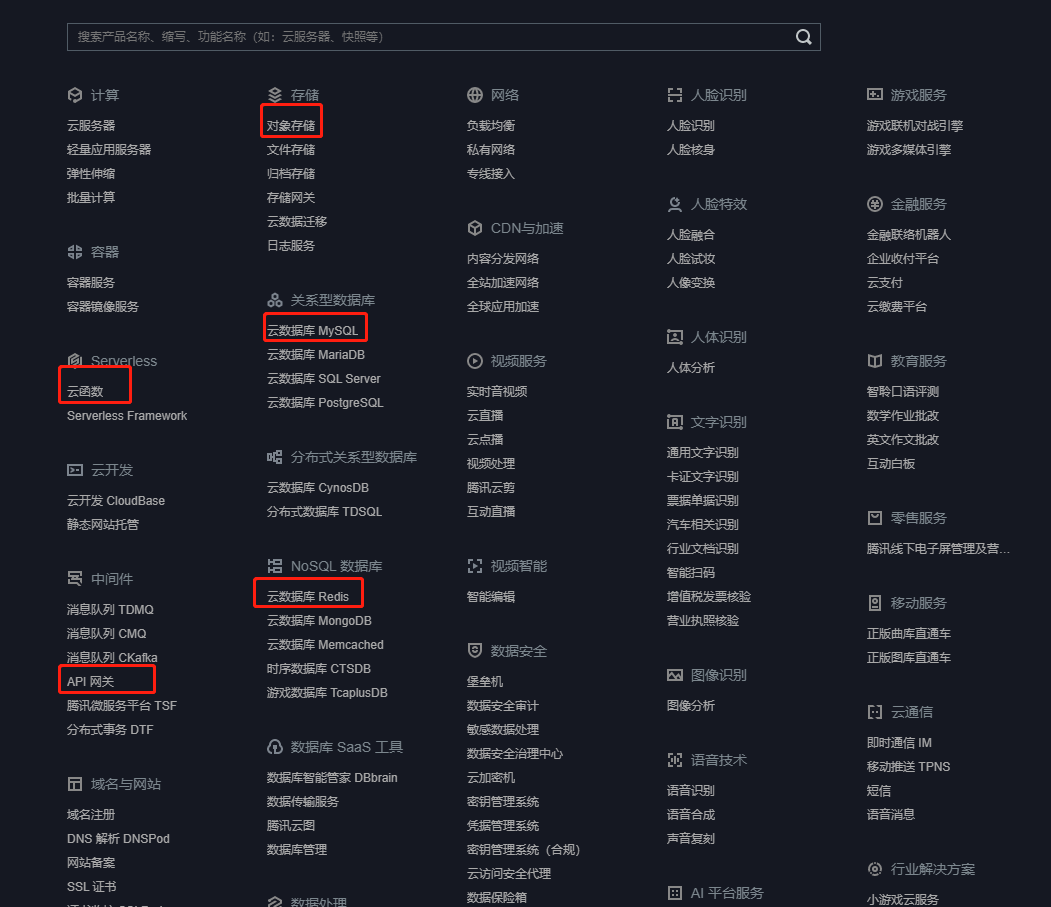The image size is (1051, 907).
Task: Click the 数据安全 category icon
Action: 476,650
